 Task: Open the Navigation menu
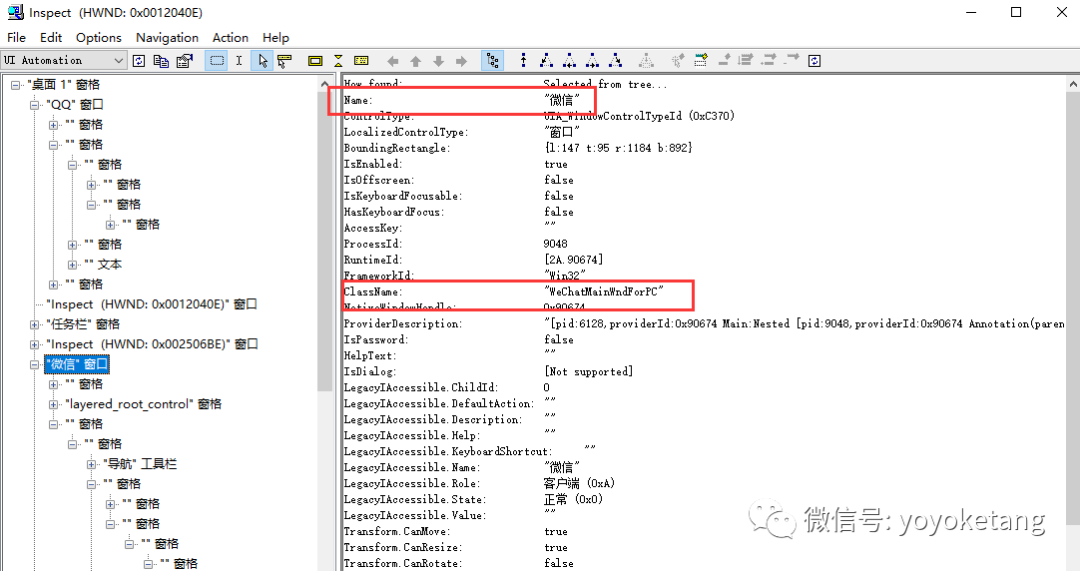pos(167,38)
